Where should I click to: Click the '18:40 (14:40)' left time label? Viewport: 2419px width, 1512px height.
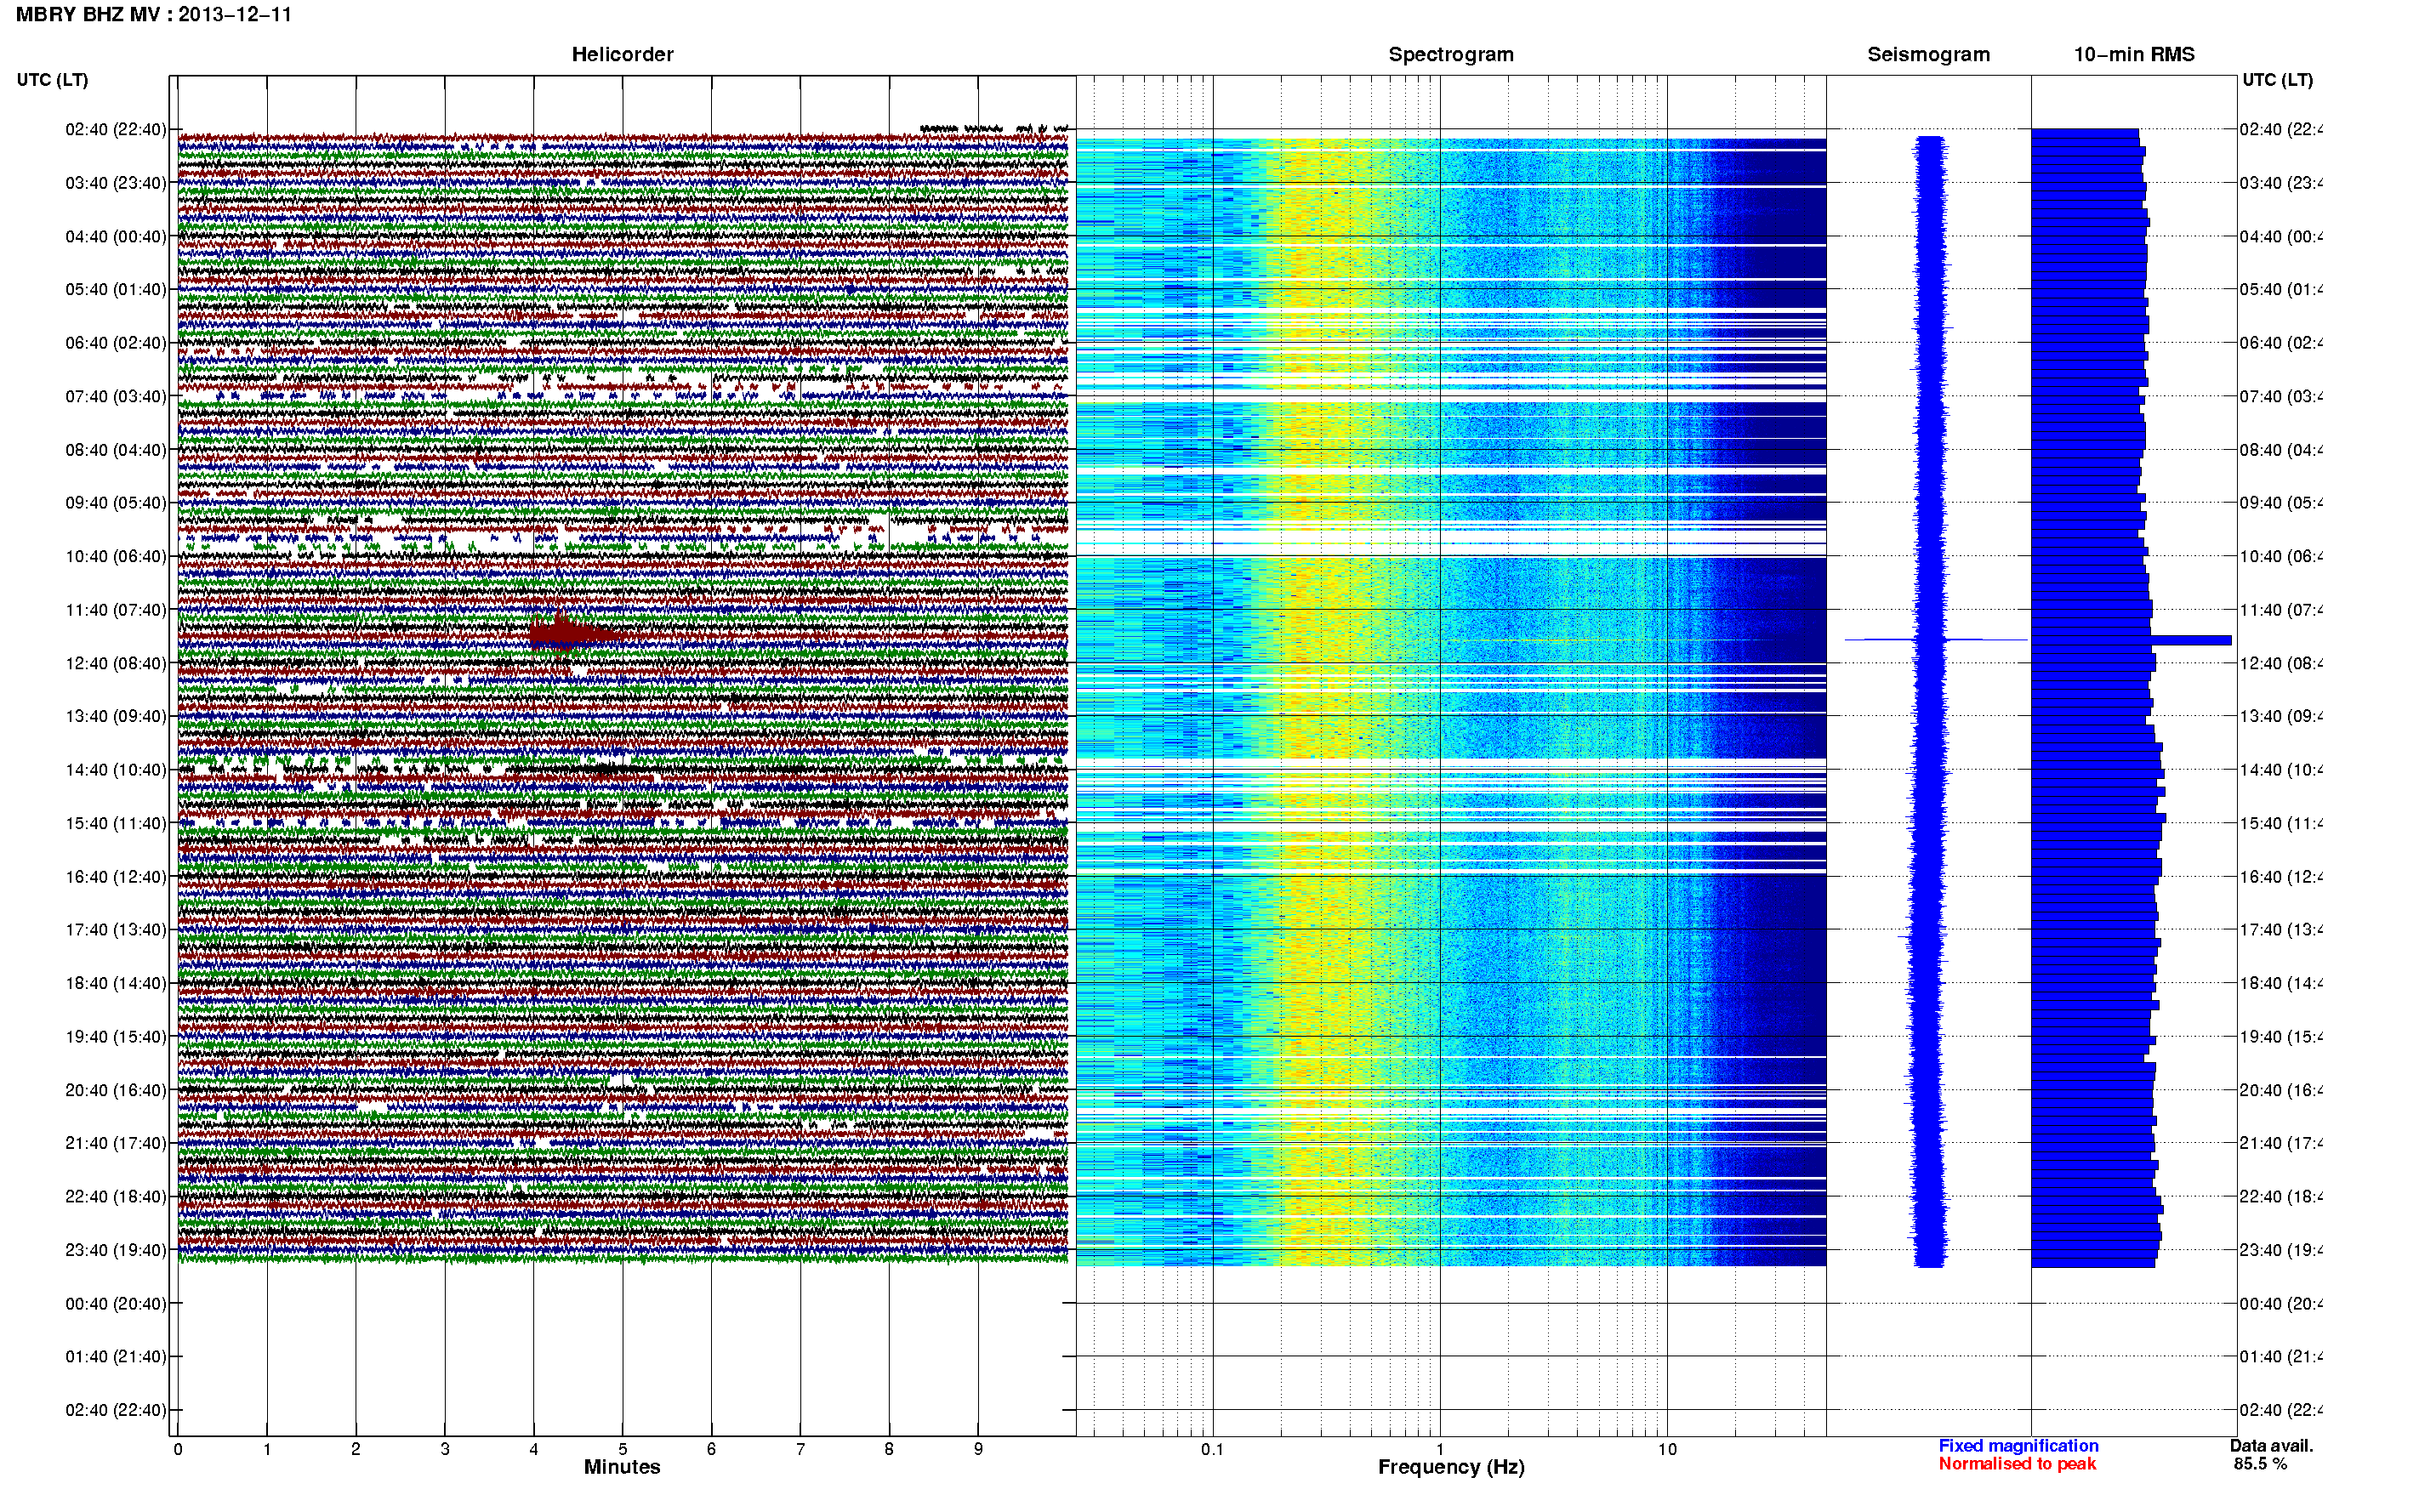click(116, 984)
